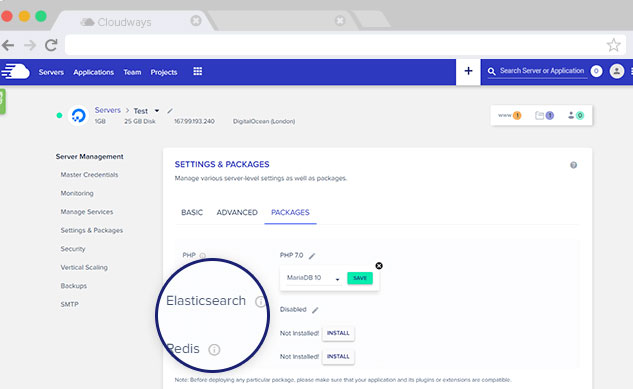Image resolution: width=633 pixels, height=389 pixels.
Task: Install the Elasticsearch package
Action: (x=338, y=333)
